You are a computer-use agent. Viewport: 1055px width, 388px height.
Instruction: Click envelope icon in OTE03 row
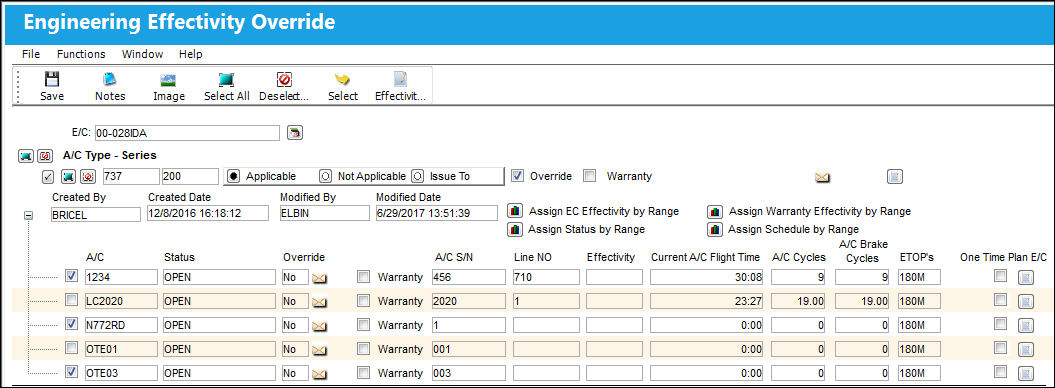tap(320, 374)
